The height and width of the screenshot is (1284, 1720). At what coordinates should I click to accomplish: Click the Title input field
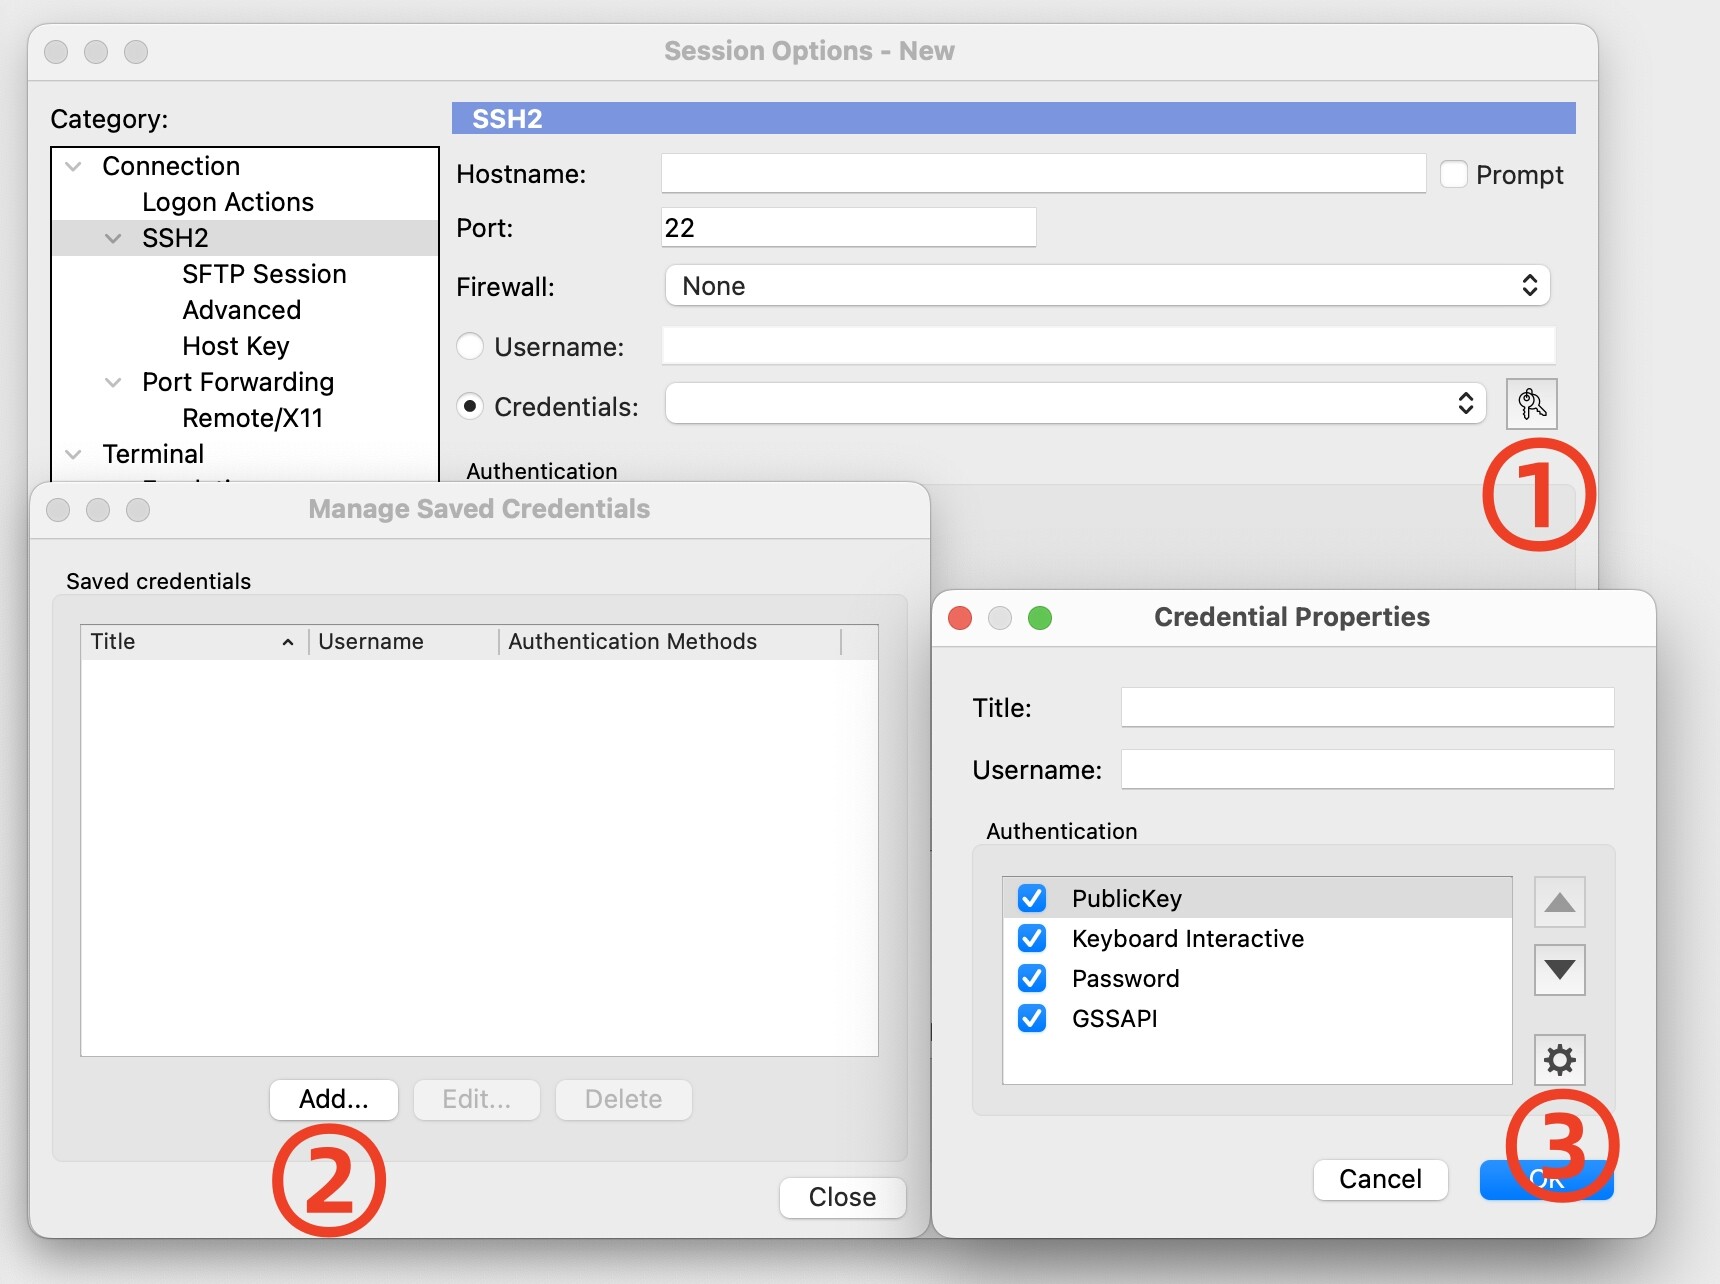tap(1367, 707)
